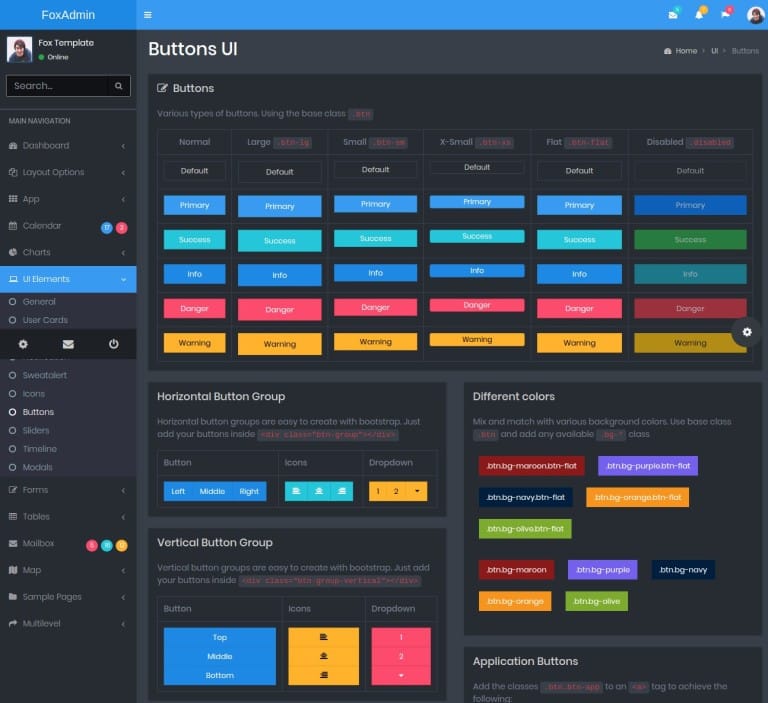Screen dimensions: 768x703
Task: Open the vertical group dropdown caret
Action: (401, 675)
